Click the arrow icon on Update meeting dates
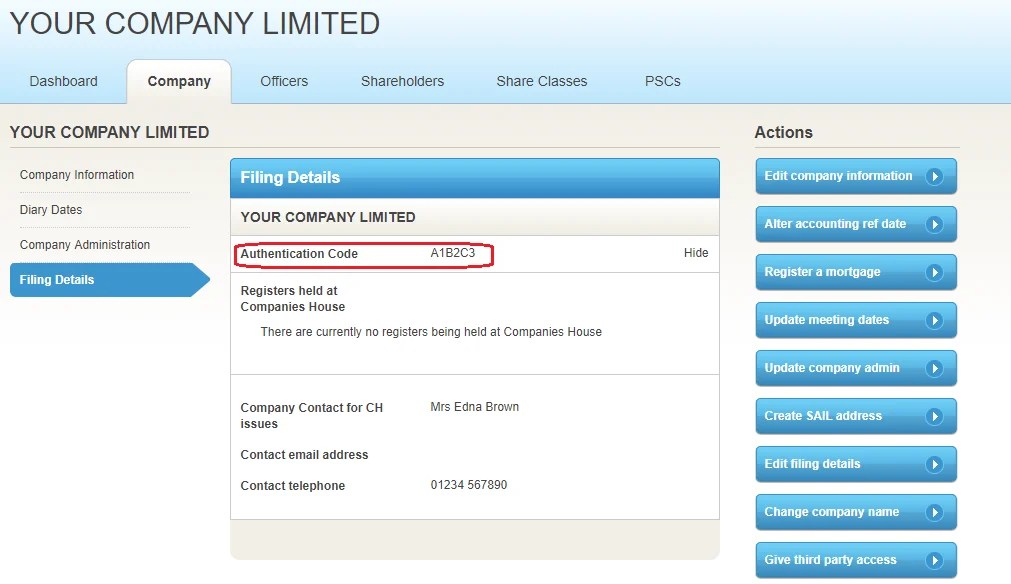The image size is (1011, 584). (938, 319)
